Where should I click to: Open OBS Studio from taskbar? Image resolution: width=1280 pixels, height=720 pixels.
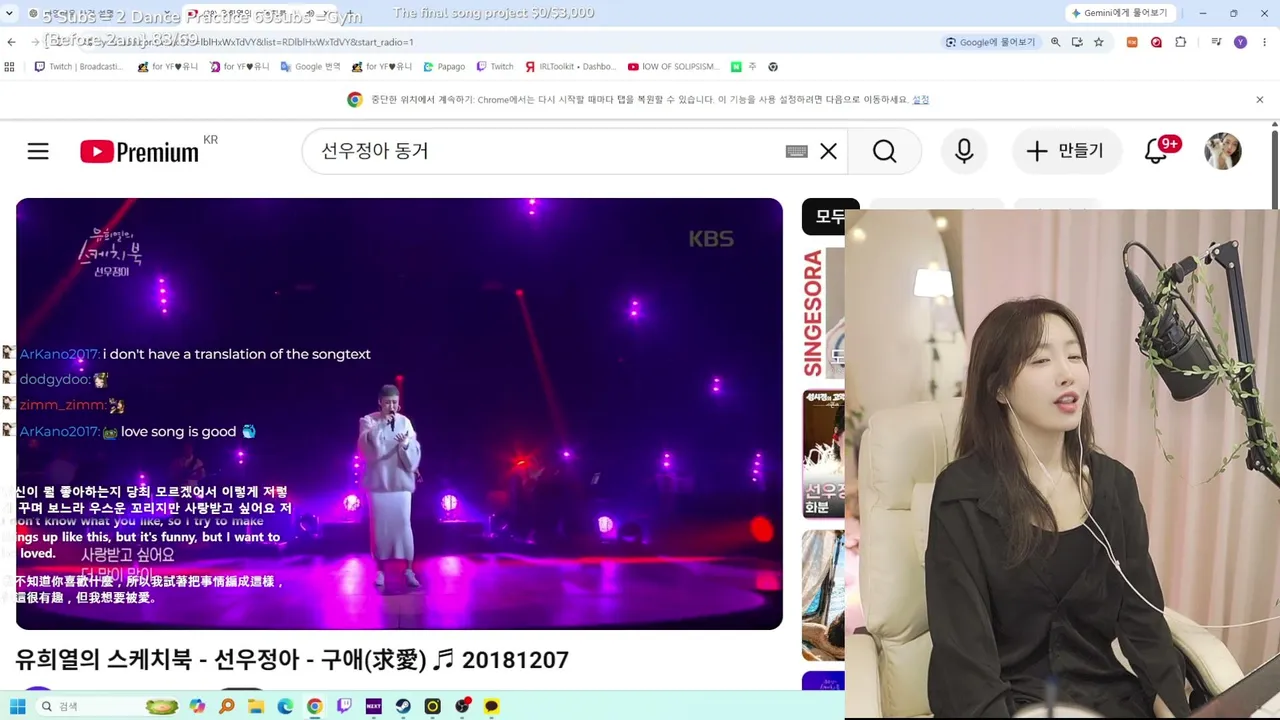coord(462,706)
